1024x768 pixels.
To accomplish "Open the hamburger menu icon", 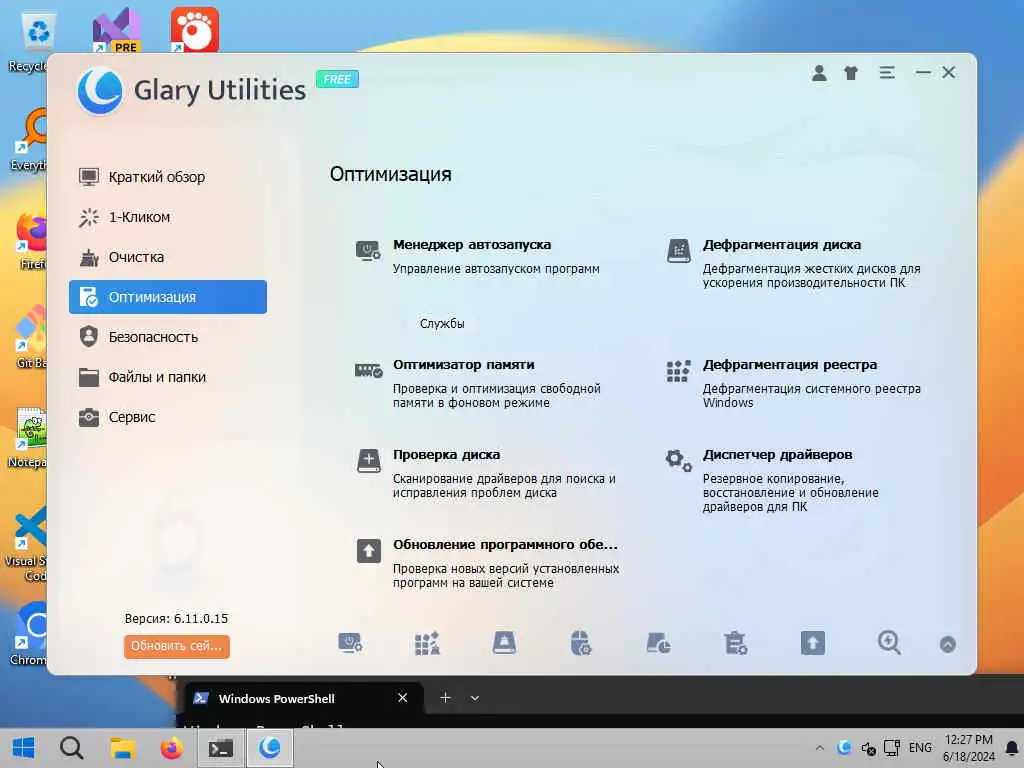I will coord(887,73).
